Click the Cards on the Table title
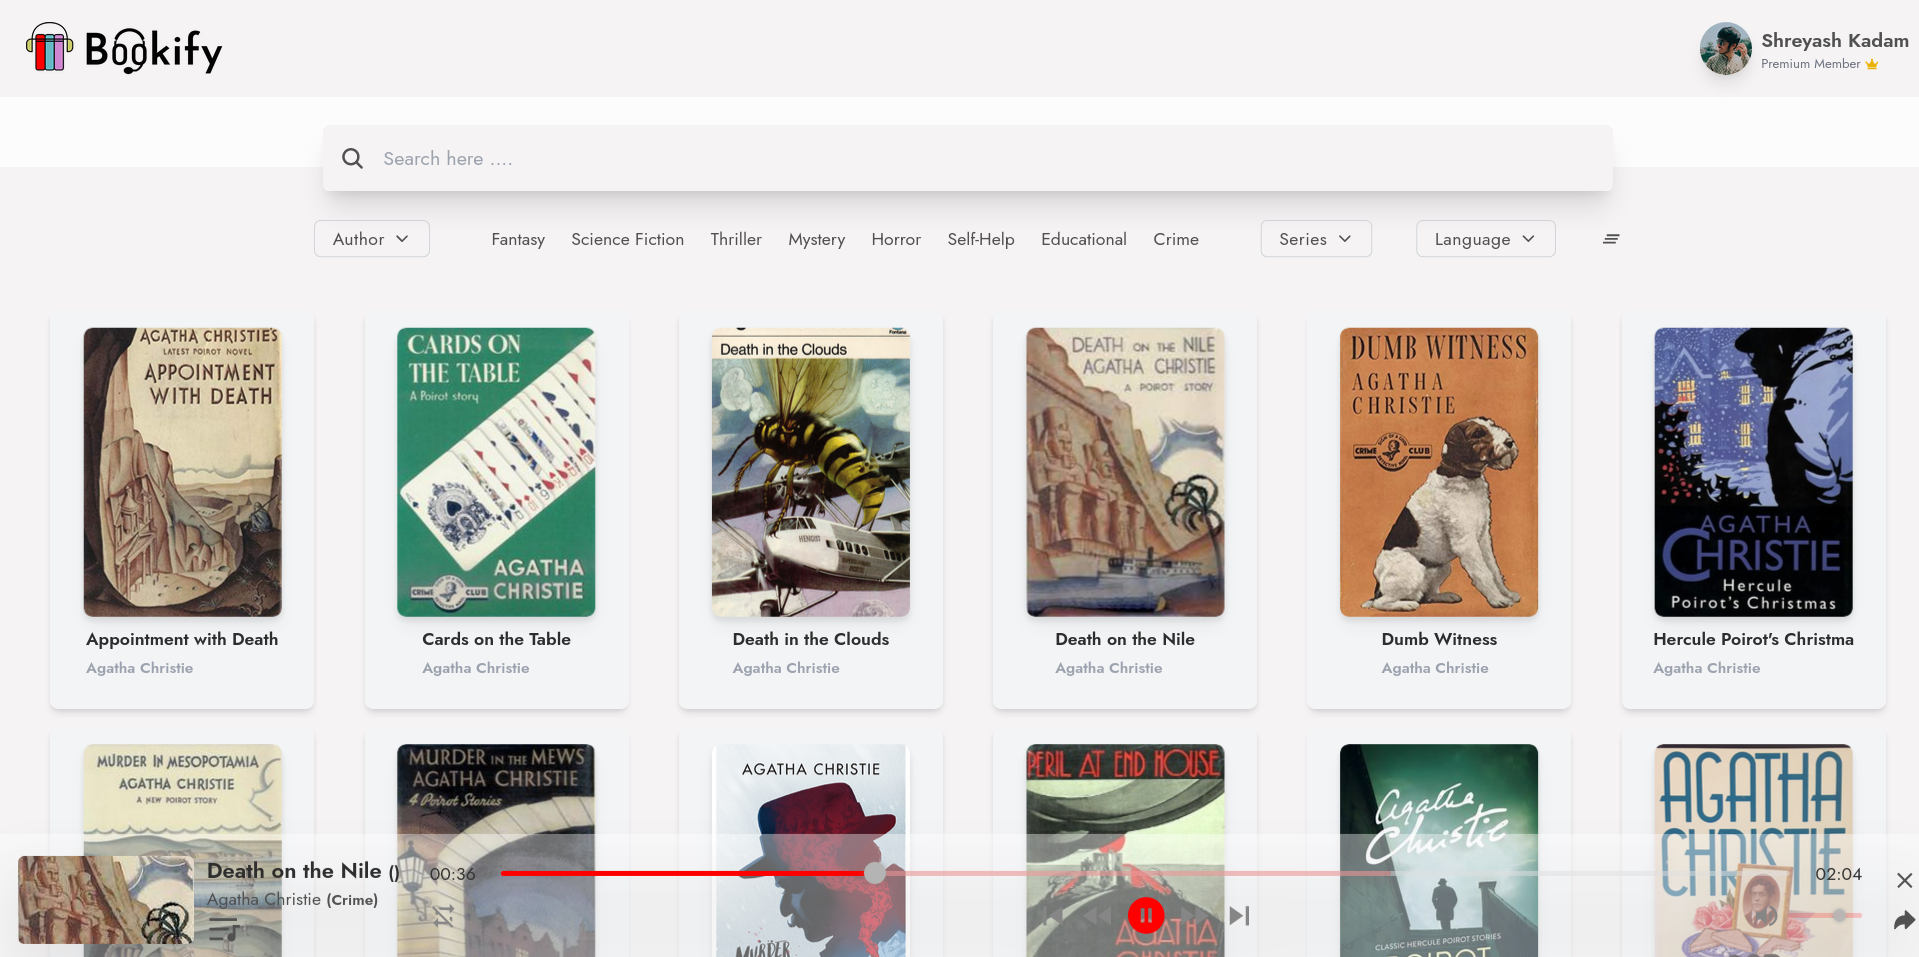 pyautogui.click(x=496, y=639)
